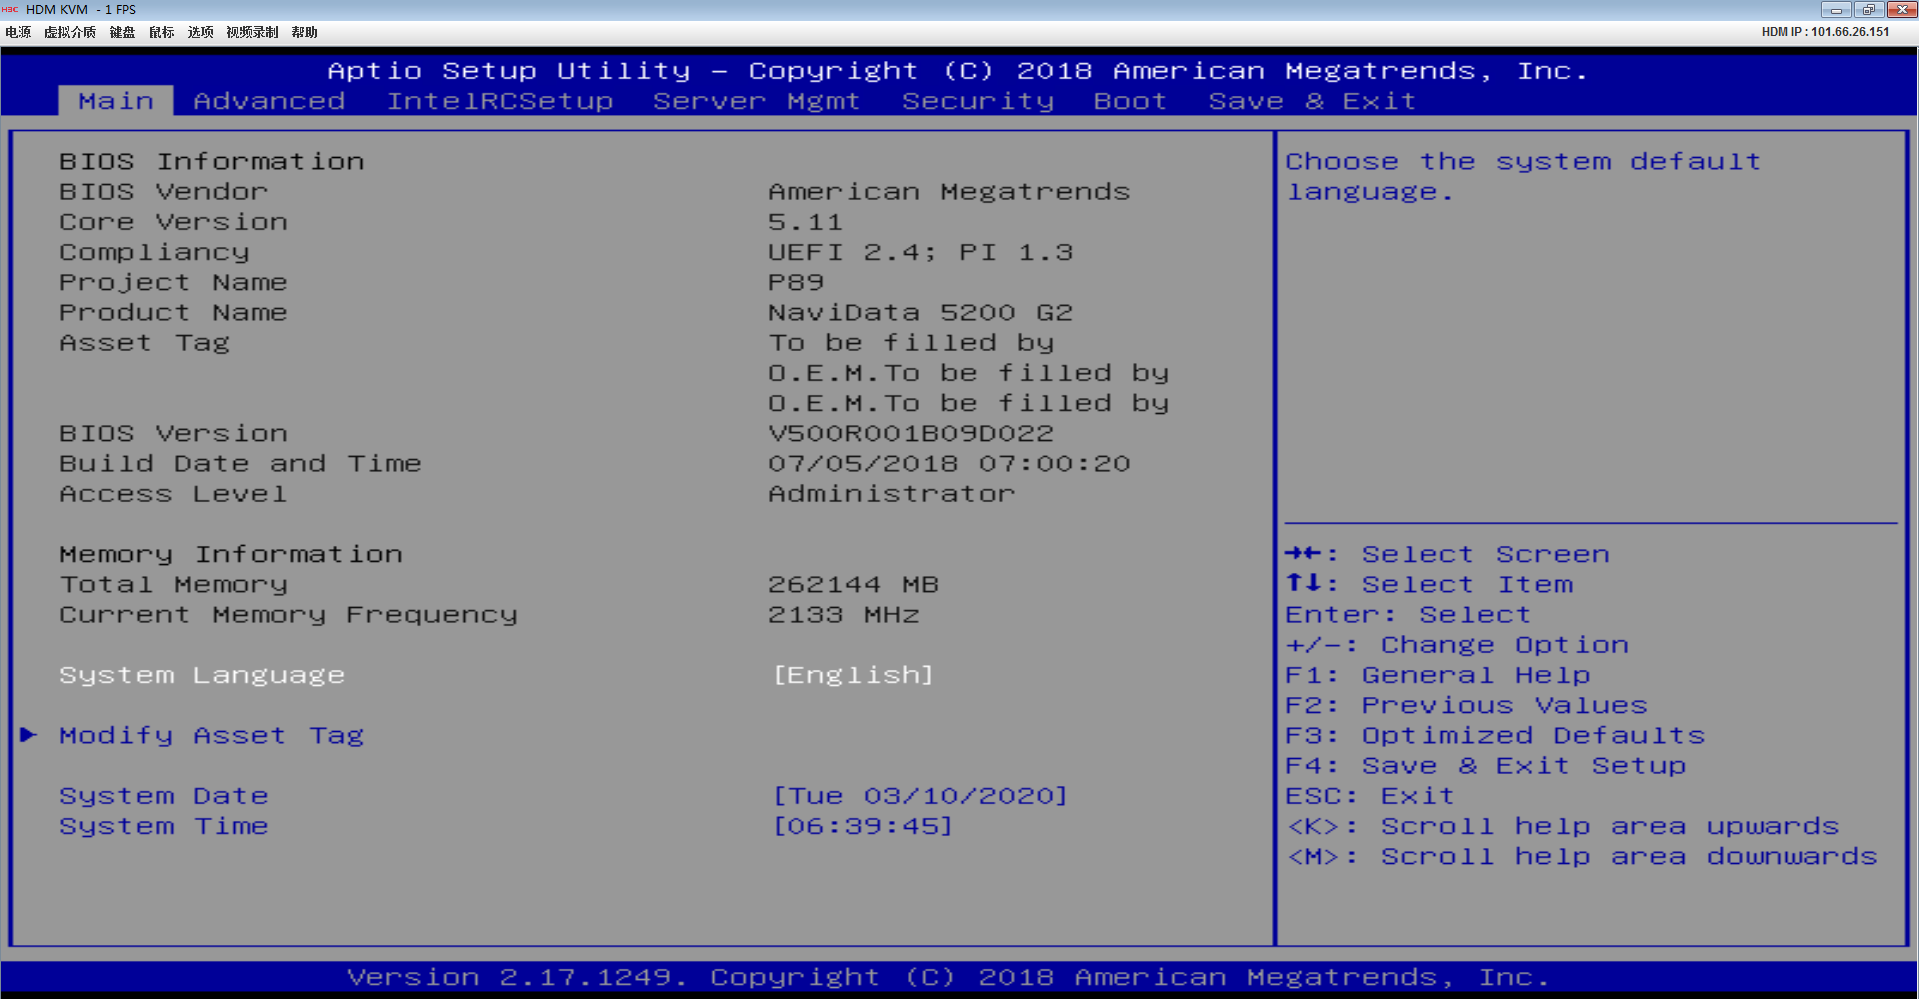Image resolution: width=1919 pixels, height=999 pixels.
Task: Click the BIOS Information heading
Action: pos(211,161)
